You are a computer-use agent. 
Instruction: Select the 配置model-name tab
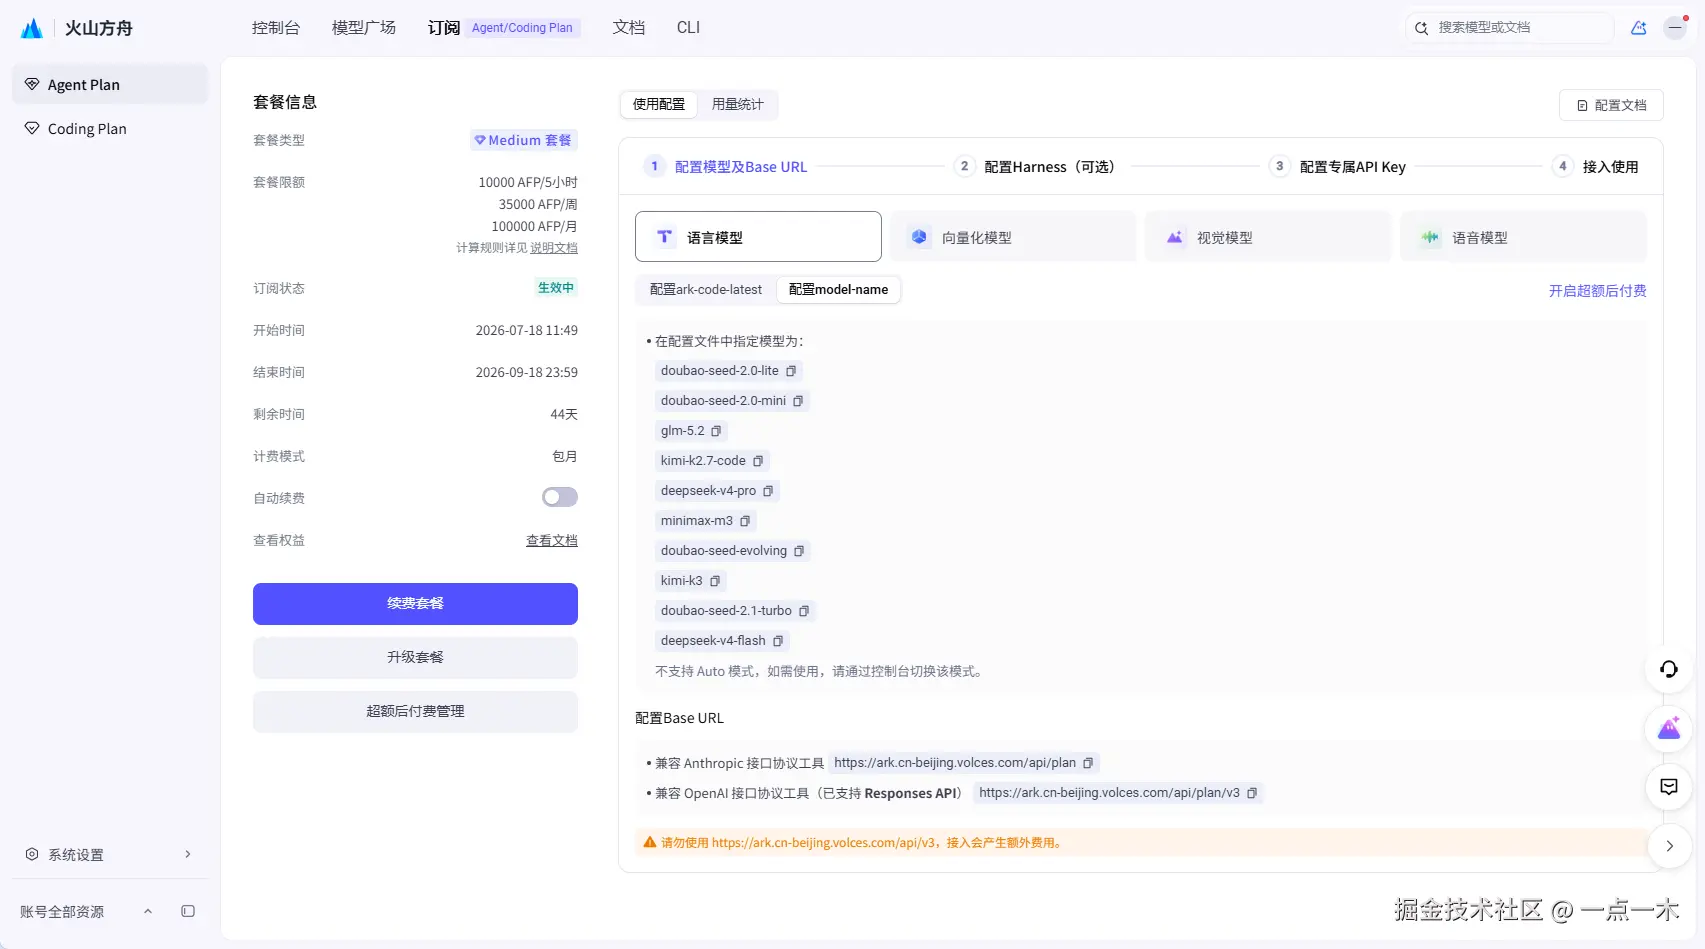point(838,290)
